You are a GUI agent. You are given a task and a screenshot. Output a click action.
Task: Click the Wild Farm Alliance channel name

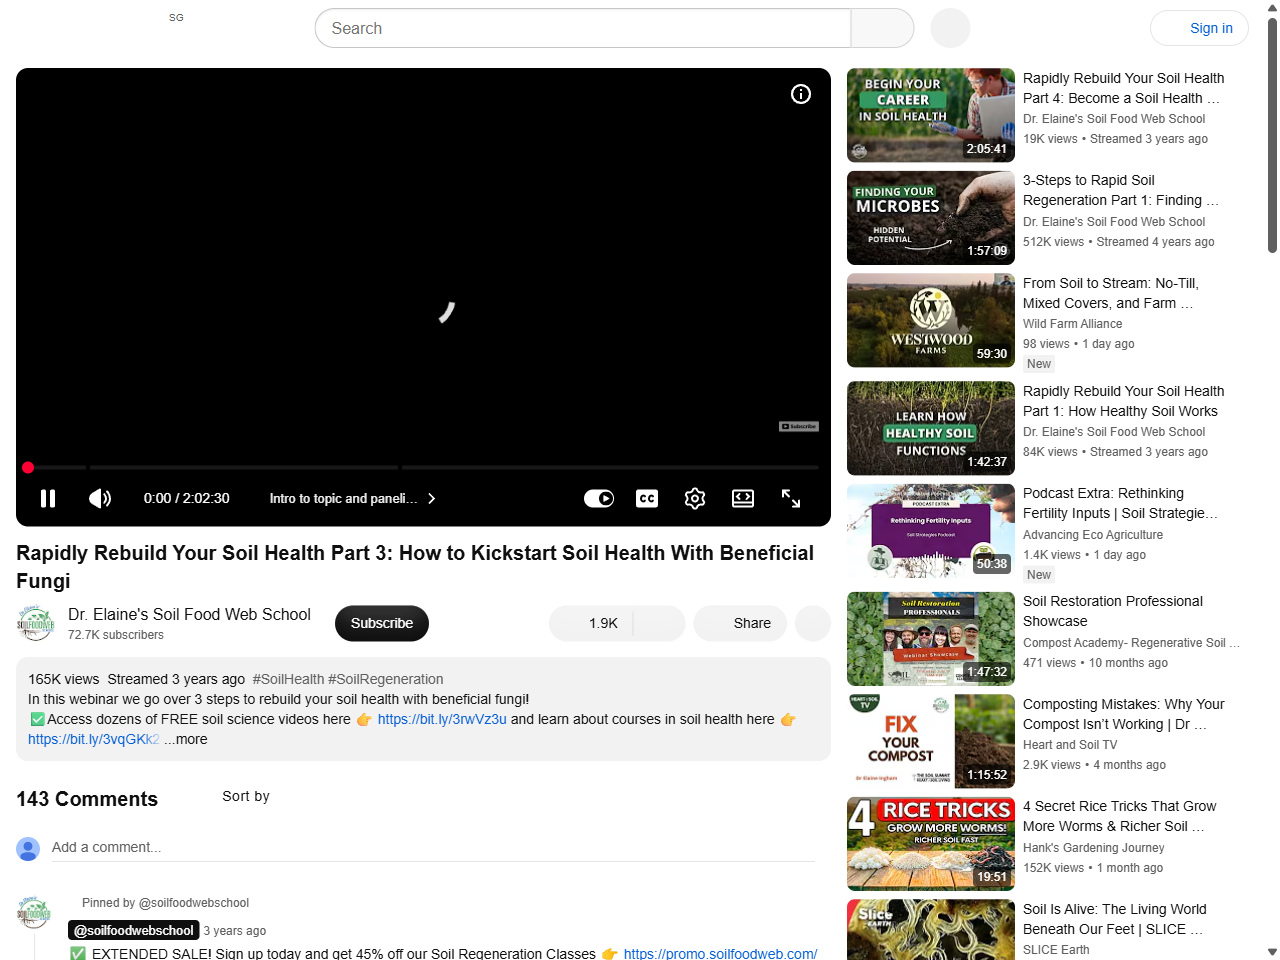(1072, 324)
